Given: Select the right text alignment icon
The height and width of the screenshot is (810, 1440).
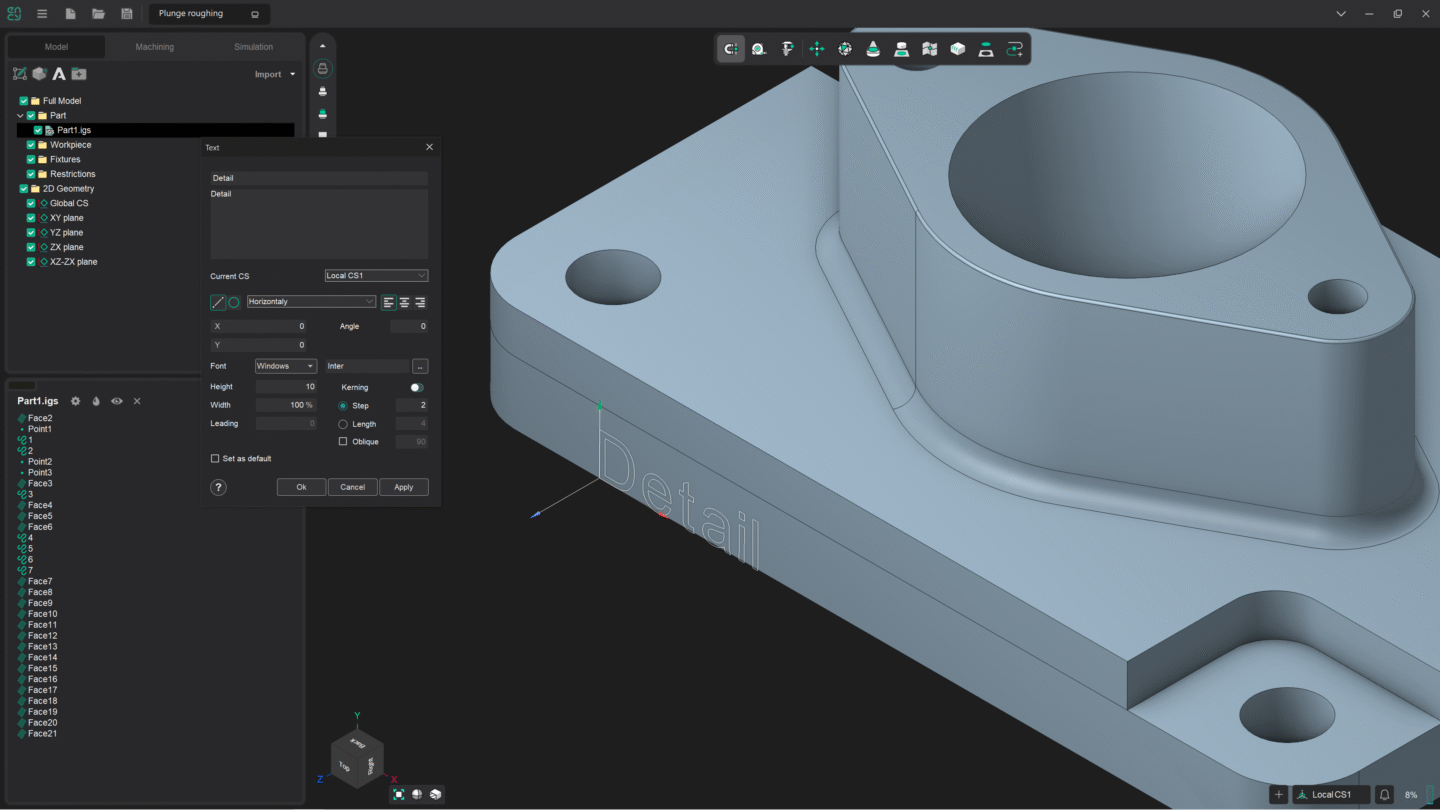Looking at the screenshot, I should (x=419, y=301).
